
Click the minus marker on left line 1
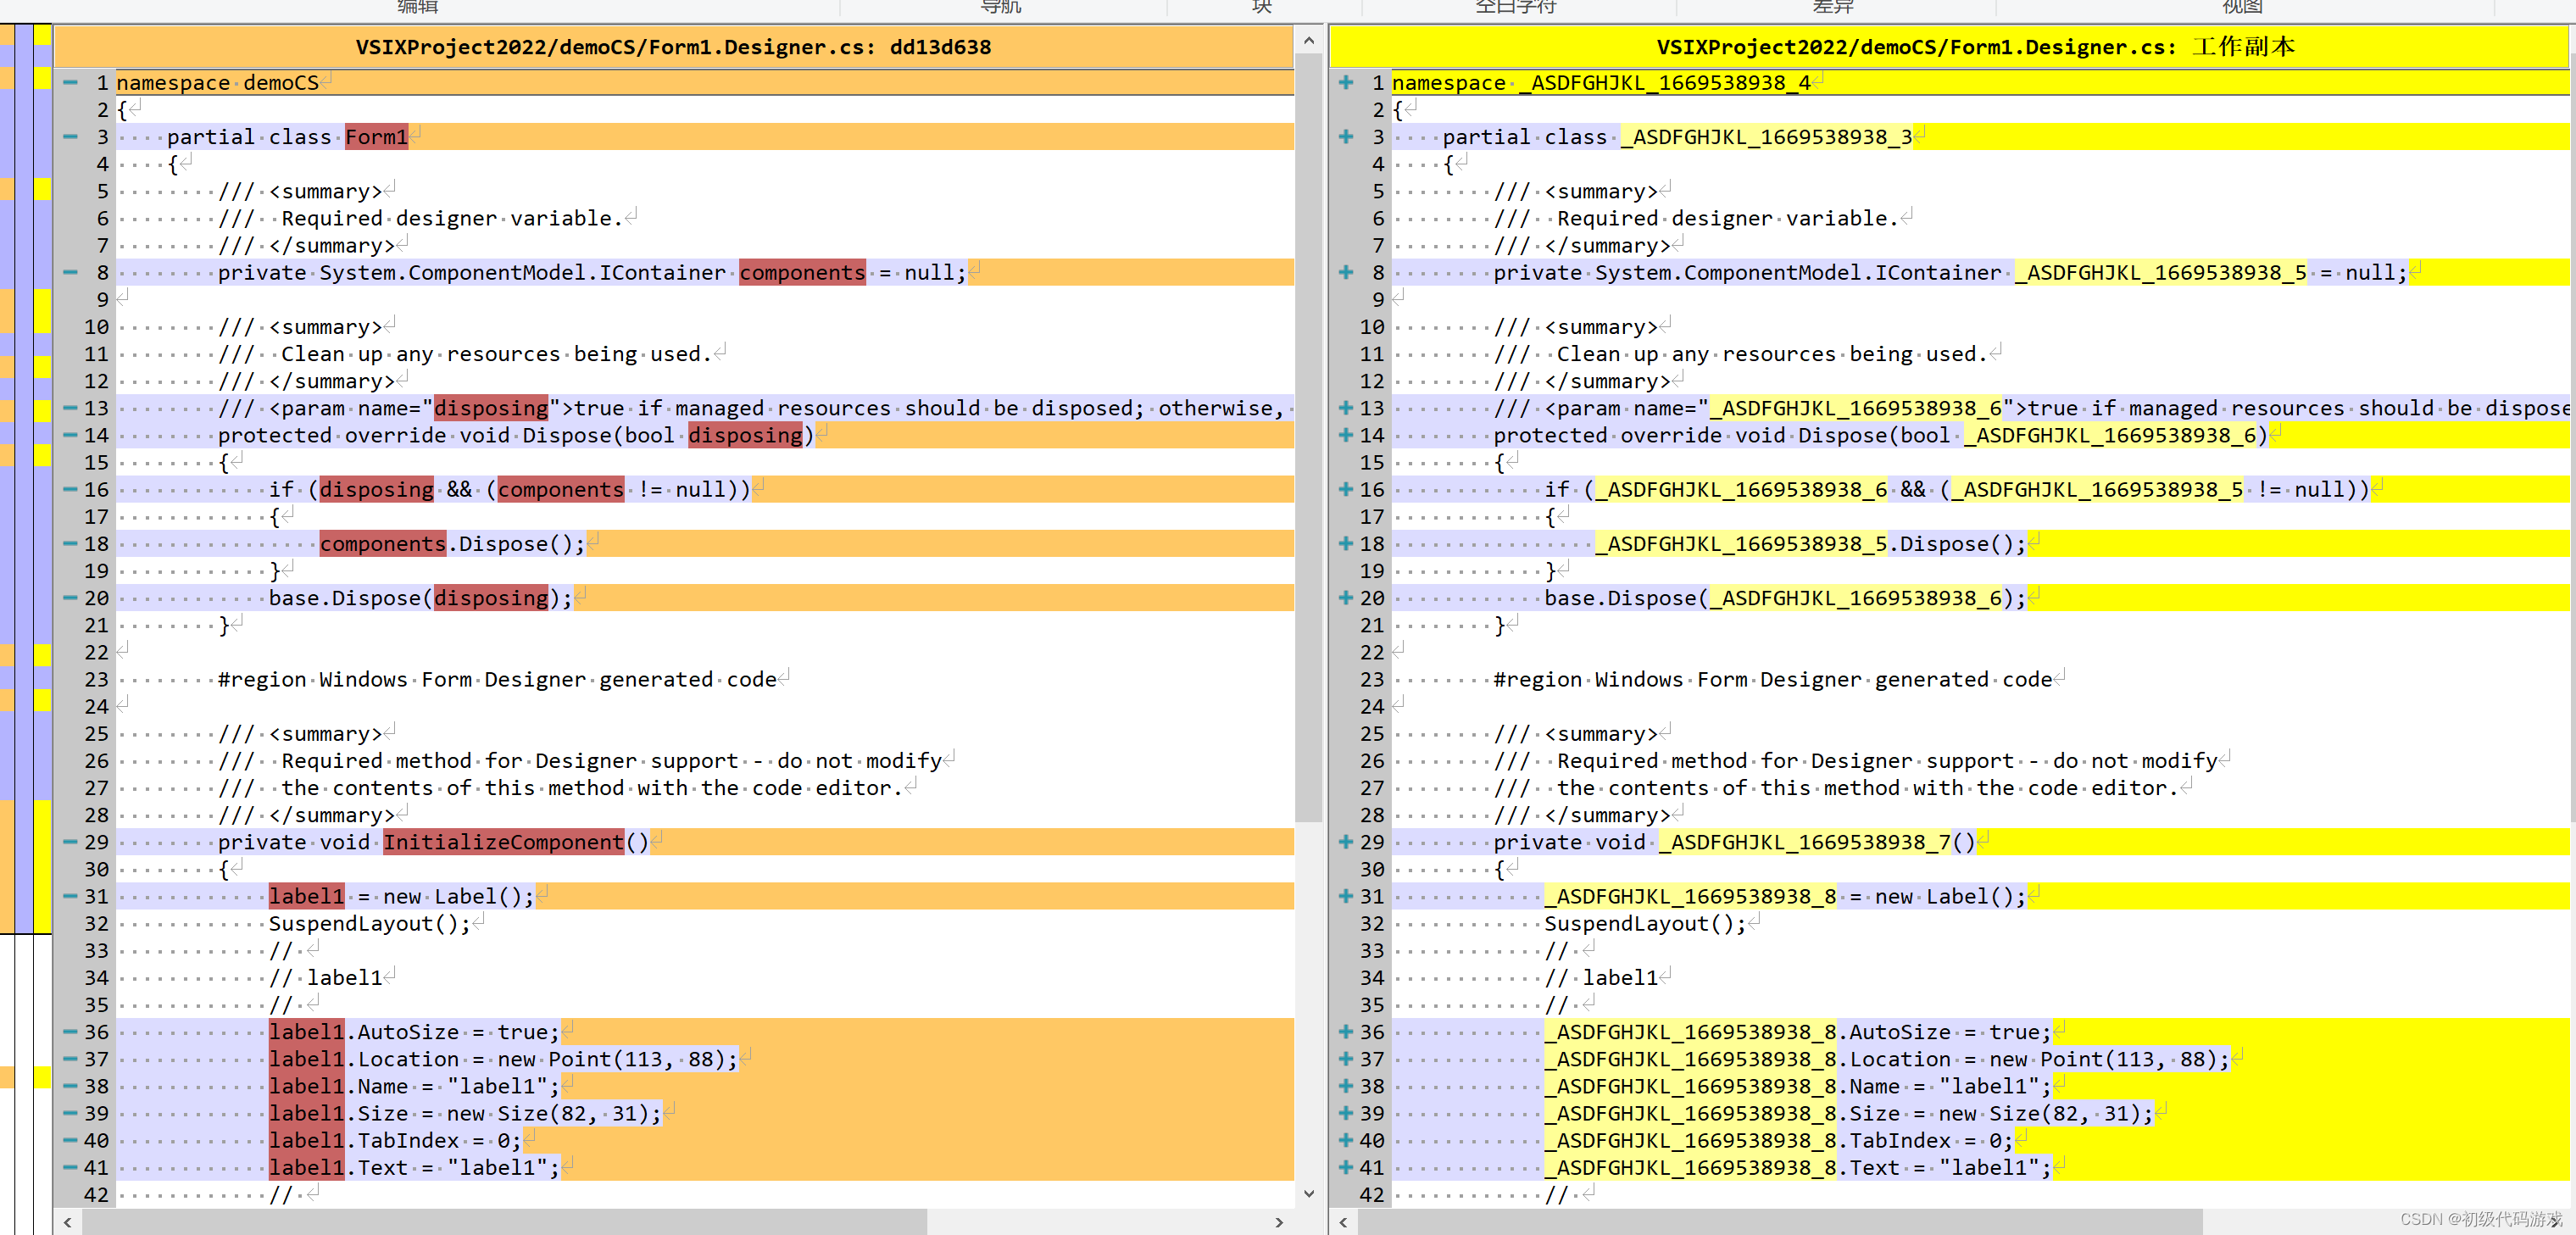[70, 83]
